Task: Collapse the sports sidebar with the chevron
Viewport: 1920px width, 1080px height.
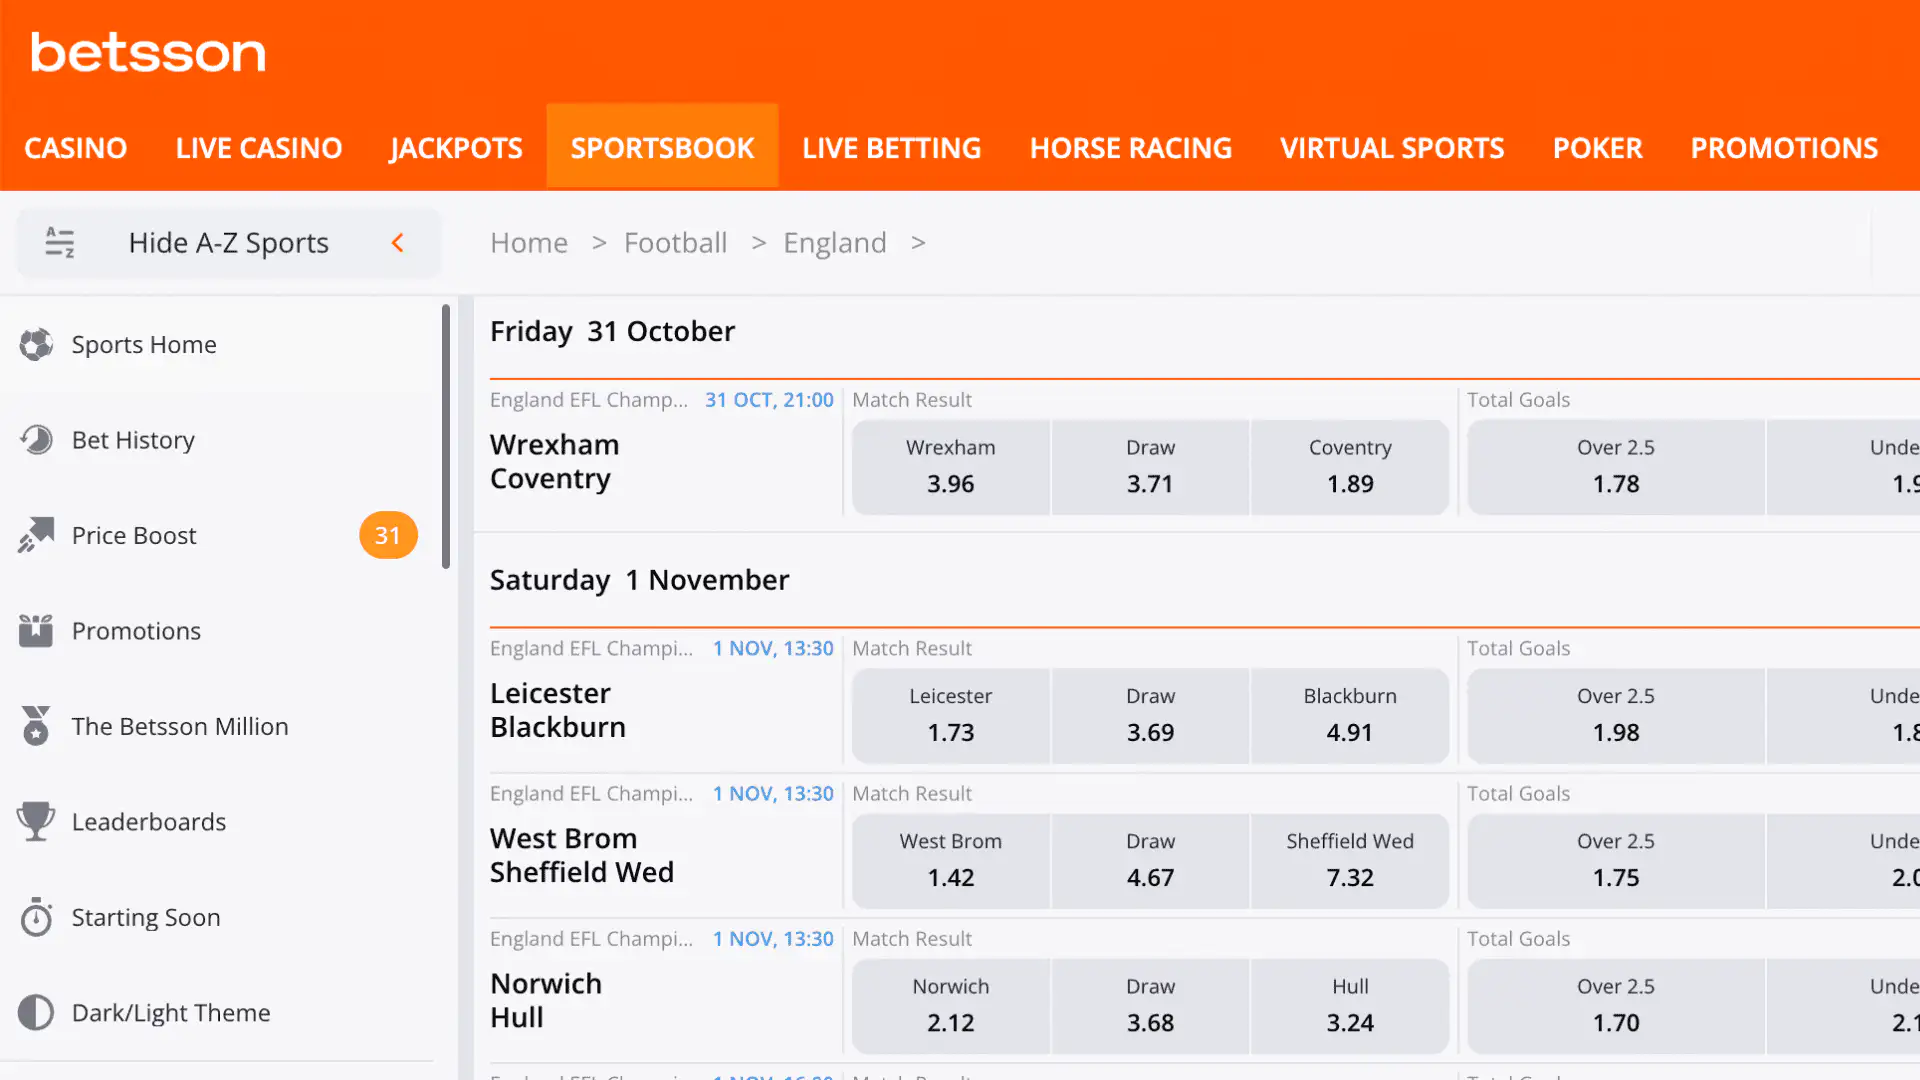Action: point(398,242)
